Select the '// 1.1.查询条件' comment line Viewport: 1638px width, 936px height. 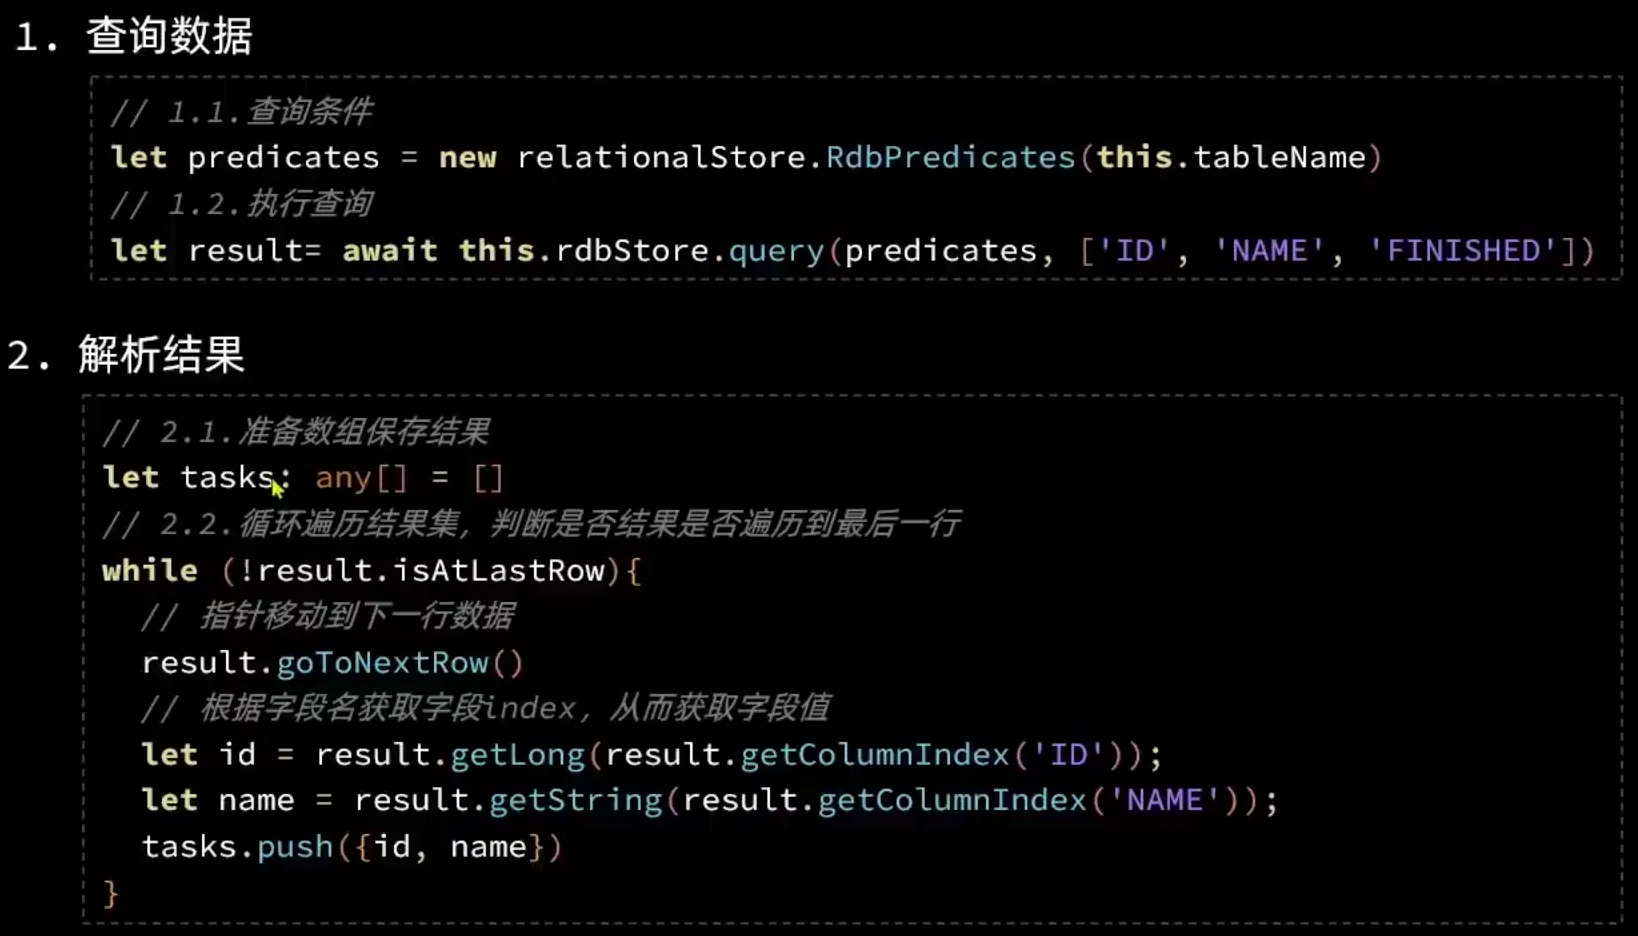(x=241, y=111)
